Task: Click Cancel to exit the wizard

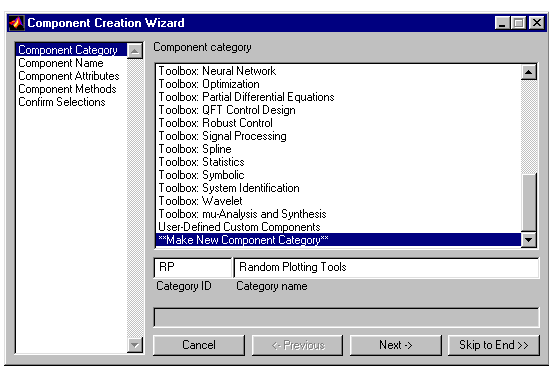Action: [x=199, y=345]
